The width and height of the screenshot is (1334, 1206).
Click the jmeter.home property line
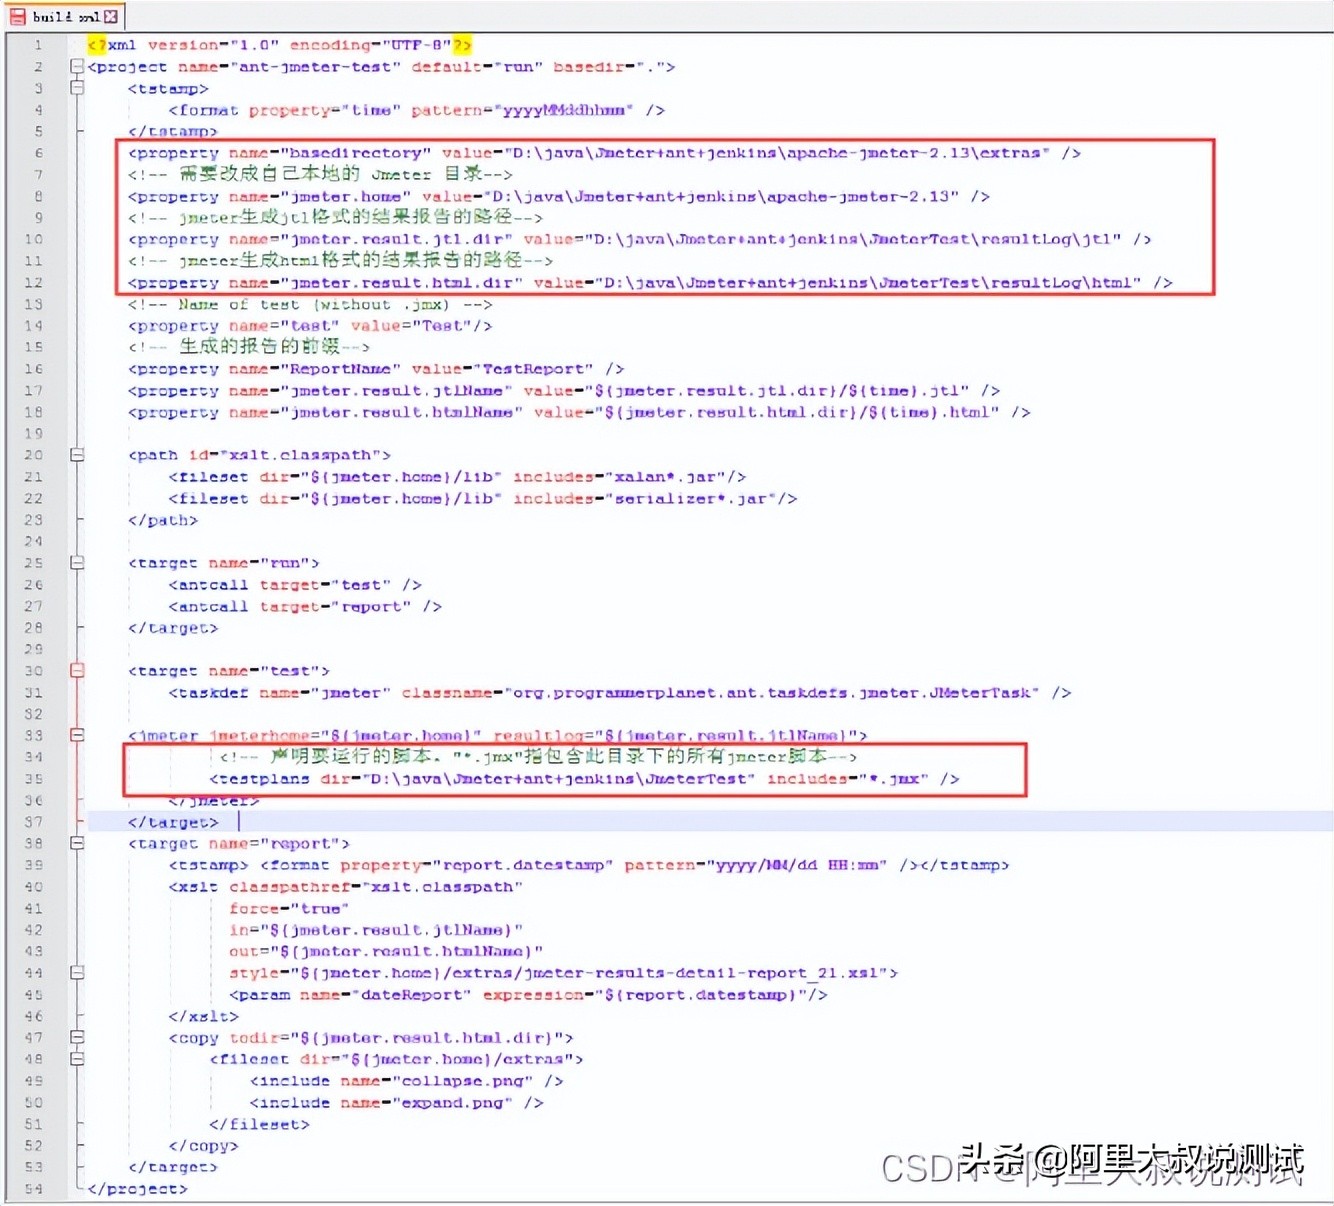[558, 196]
